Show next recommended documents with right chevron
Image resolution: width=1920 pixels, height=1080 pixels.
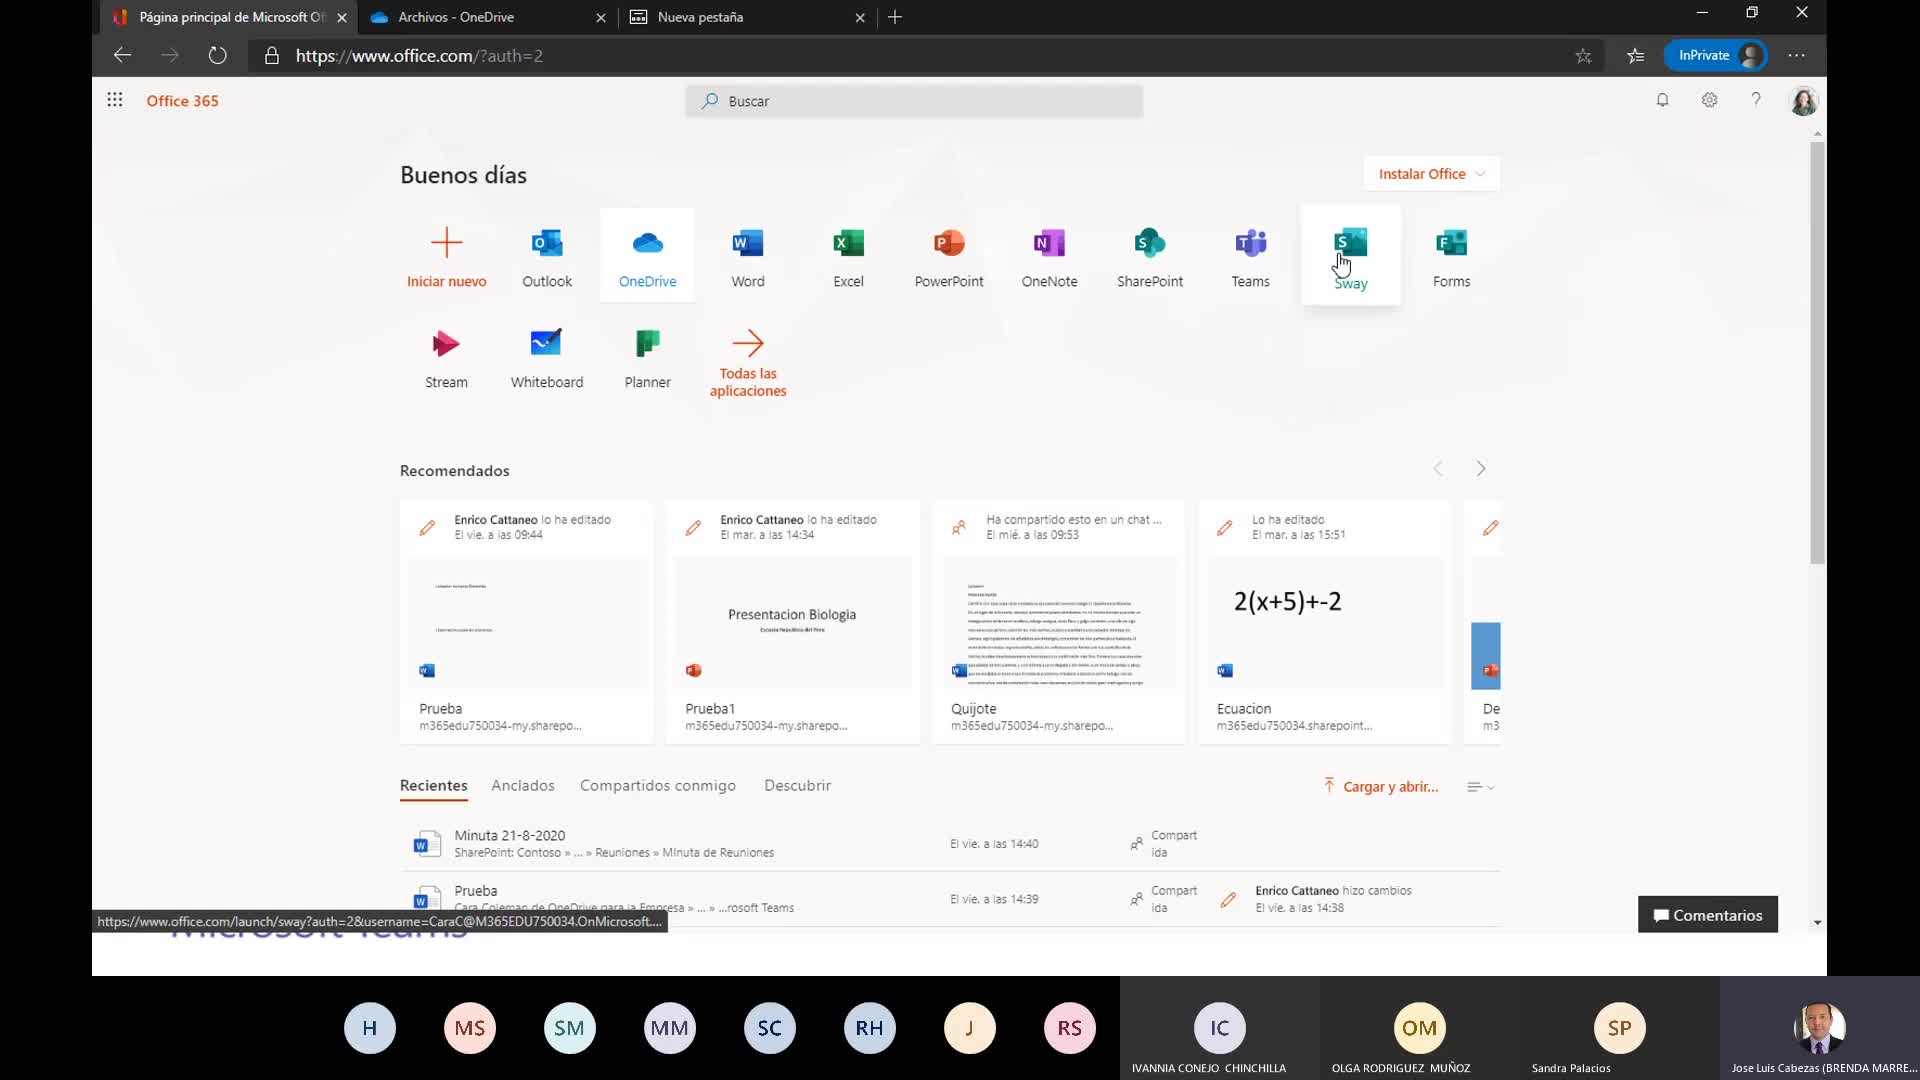click(1481, 469)
